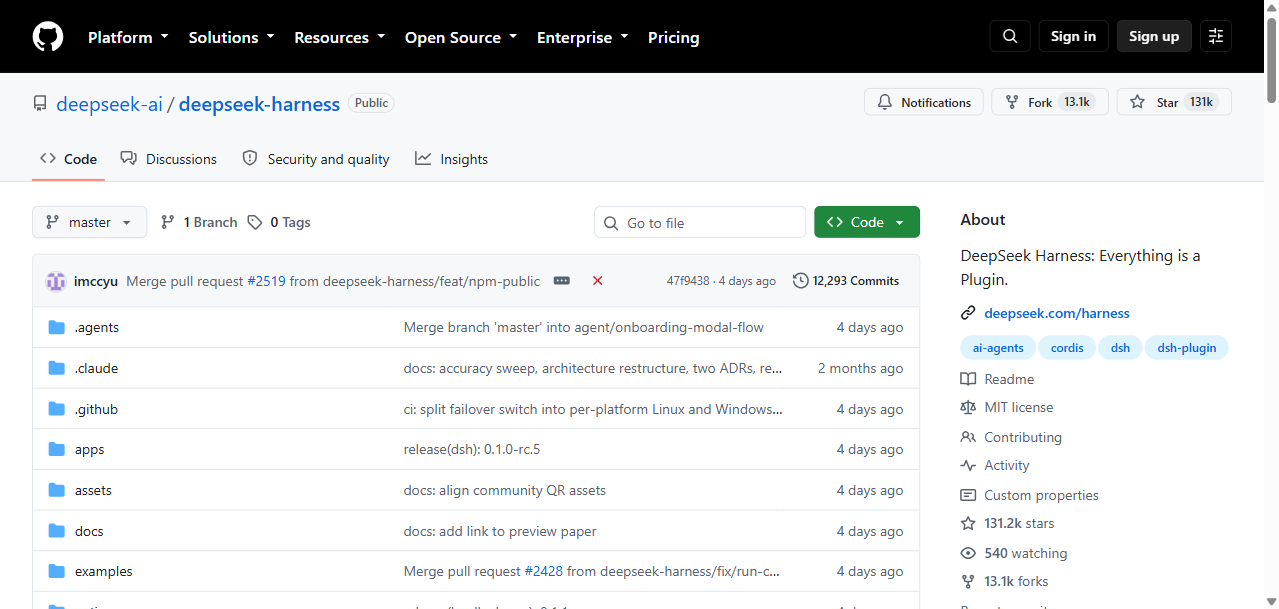
Task: Open 'docs: align community QR assets' commit
Action: [505, 491]
